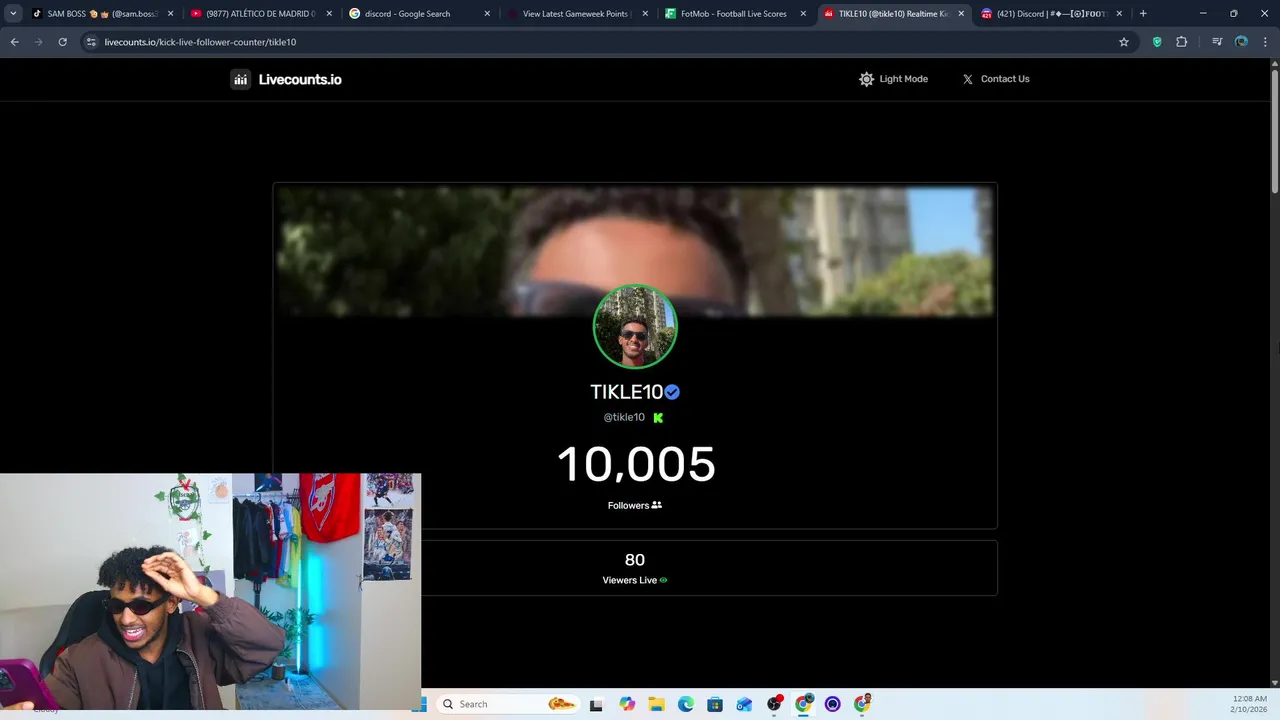Screen dimensions: 1280x720
Task: Click the X logo beside Contact Us
Action: click(x=967, y=79)
